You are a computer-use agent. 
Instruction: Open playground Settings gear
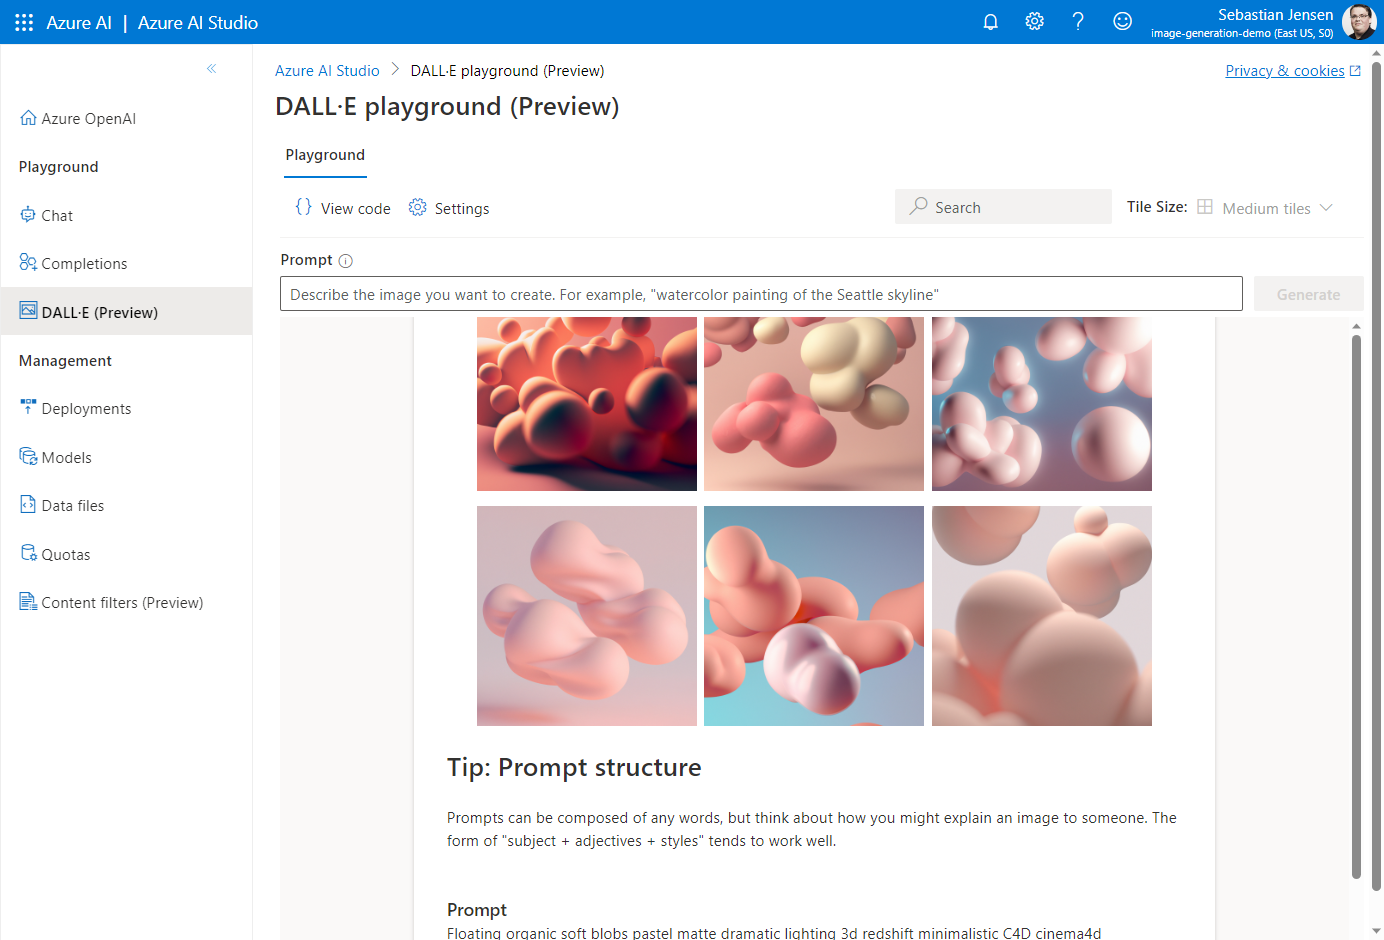point(418,208)
